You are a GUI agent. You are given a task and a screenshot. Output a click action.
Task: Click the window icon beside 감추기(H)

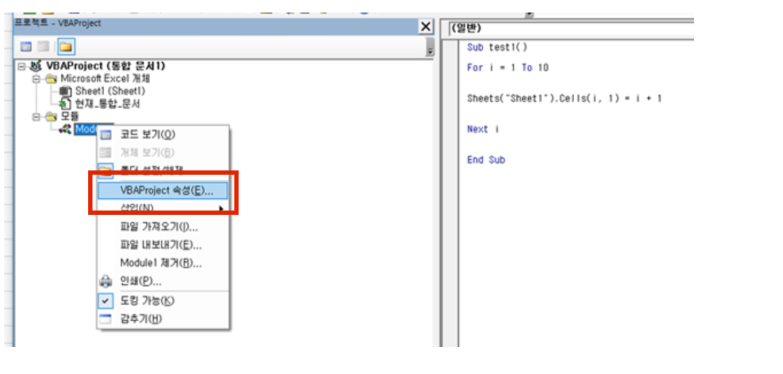click(106, 320)
